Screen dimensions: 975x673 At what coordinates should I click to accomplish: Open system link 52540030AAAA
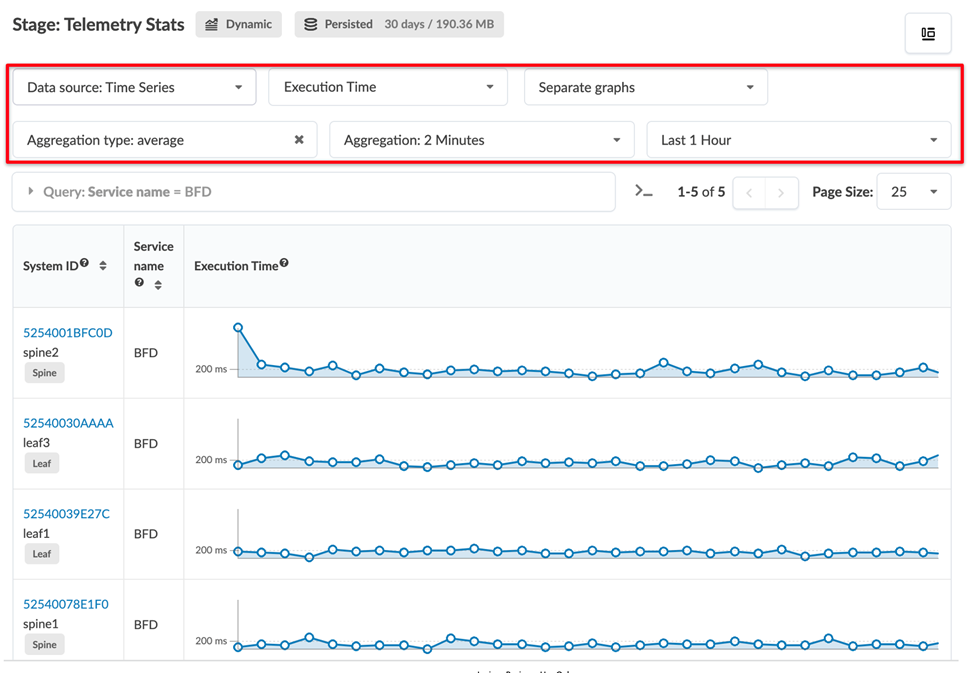coord(68,423)
